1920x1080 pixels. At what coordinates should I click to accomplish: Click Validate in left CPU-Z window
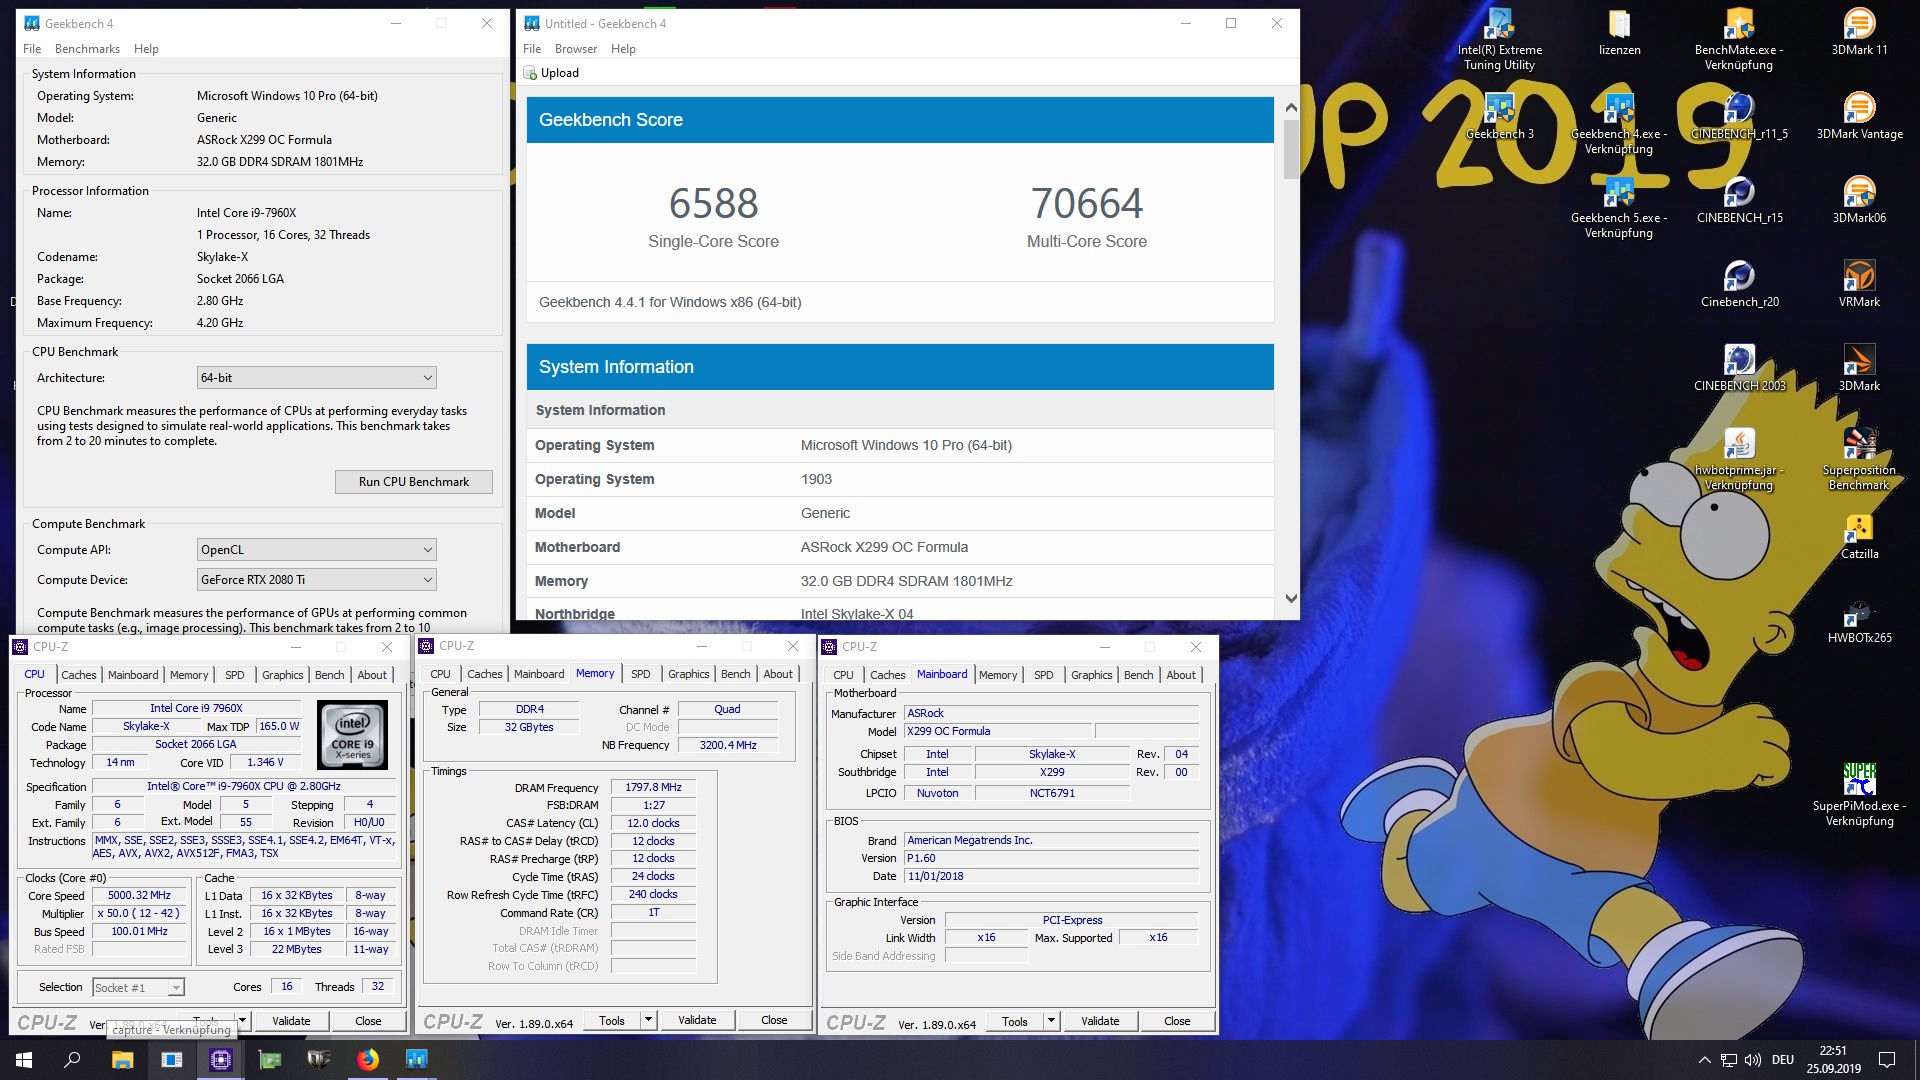291,1021
